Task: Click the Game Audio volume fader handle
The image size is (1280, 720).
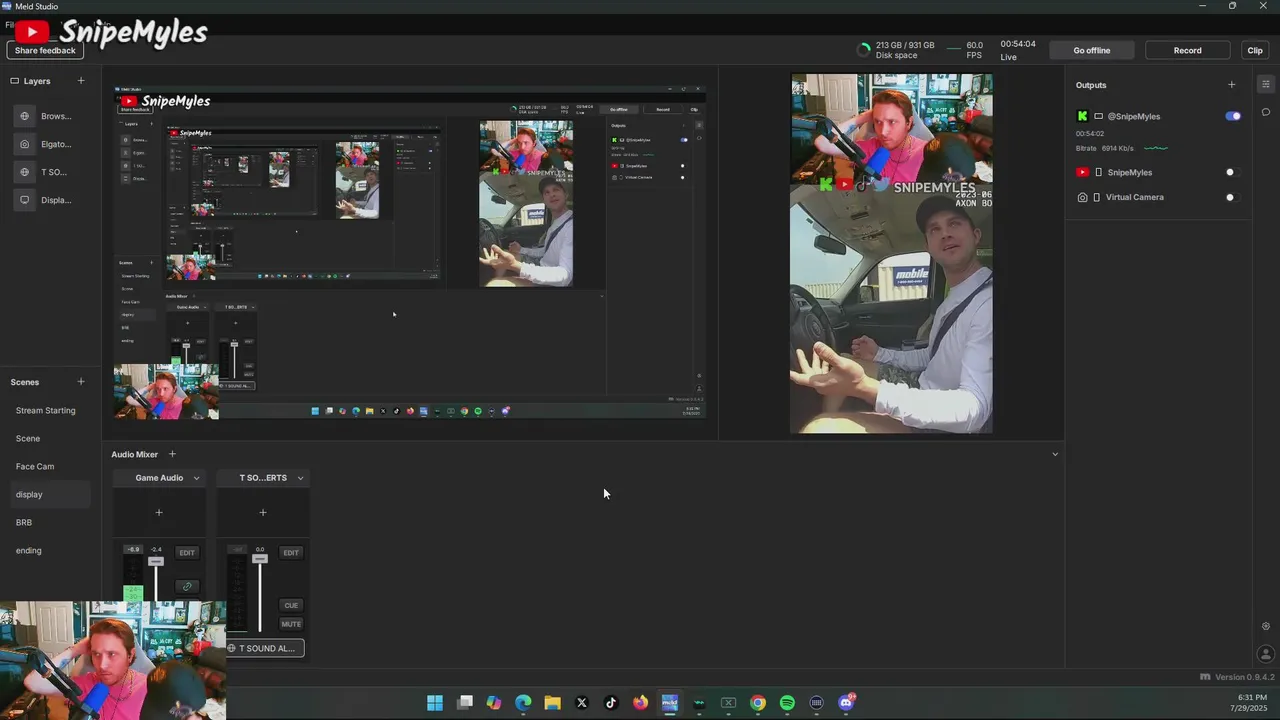Action: pyautogui.click(x=156, y=562)
